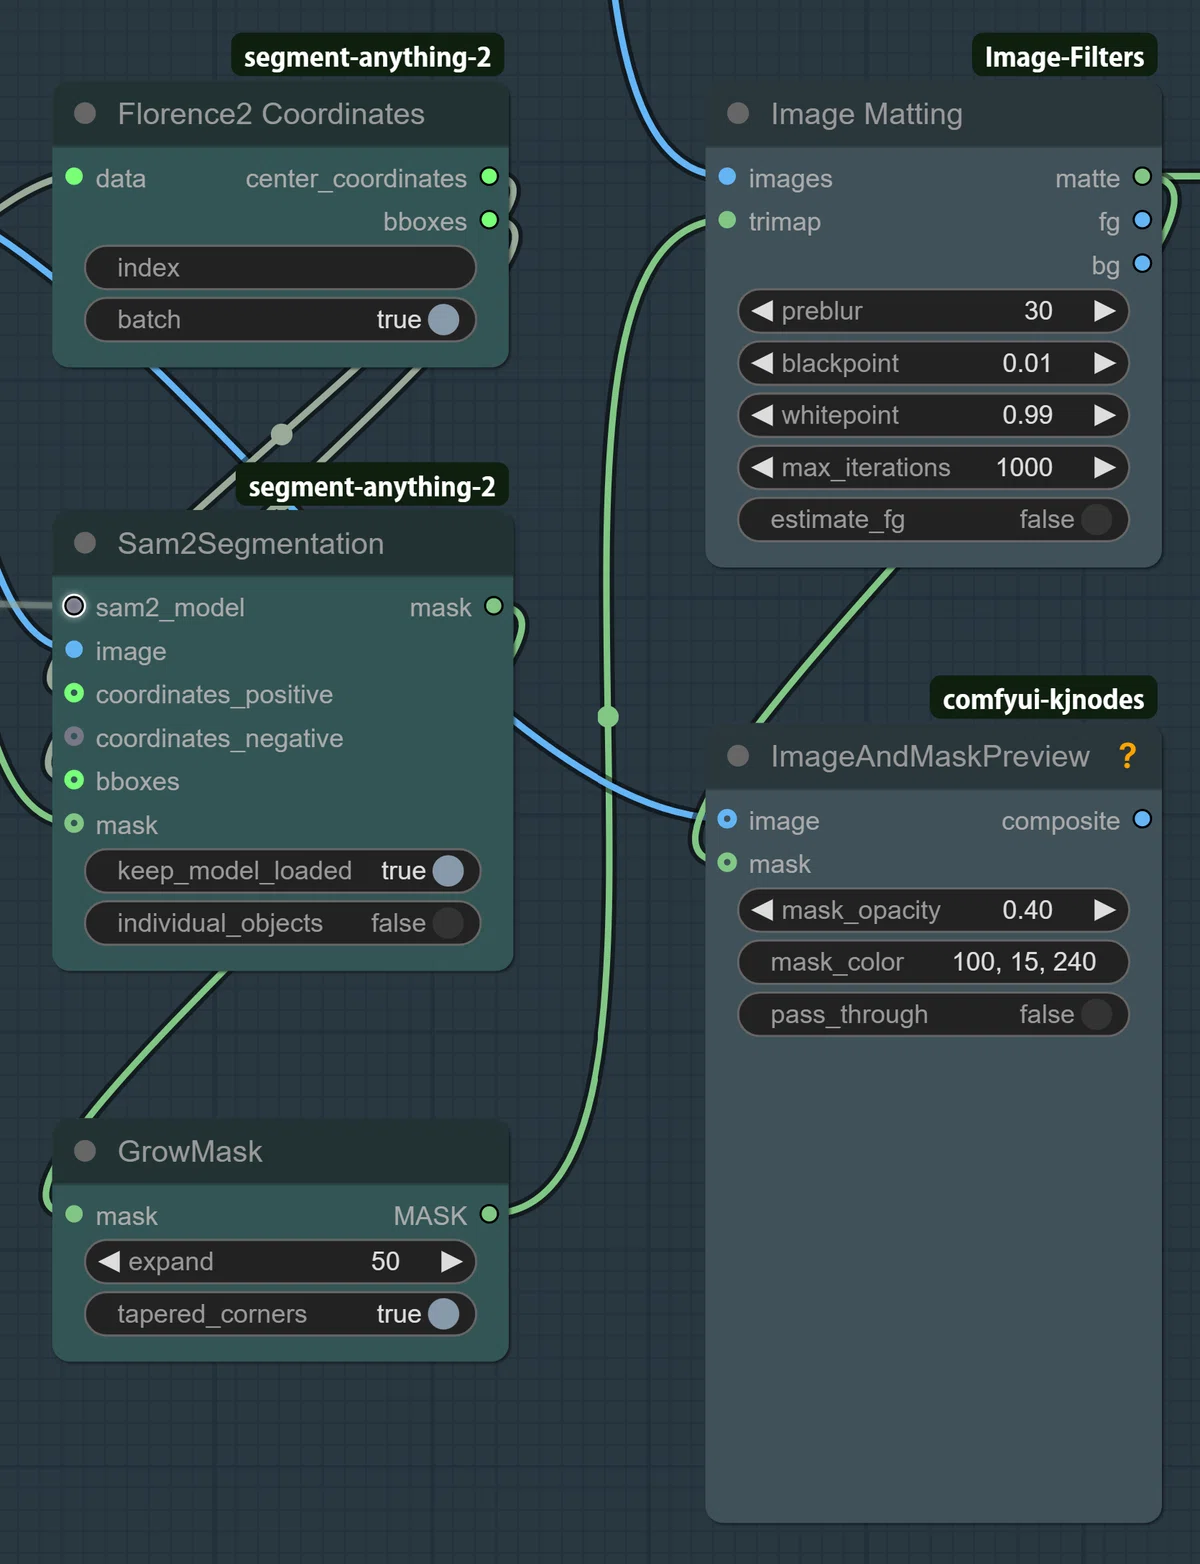Click the preblur value 30
Screen dimensions: 1200x1564
[x=1038, y=311]
